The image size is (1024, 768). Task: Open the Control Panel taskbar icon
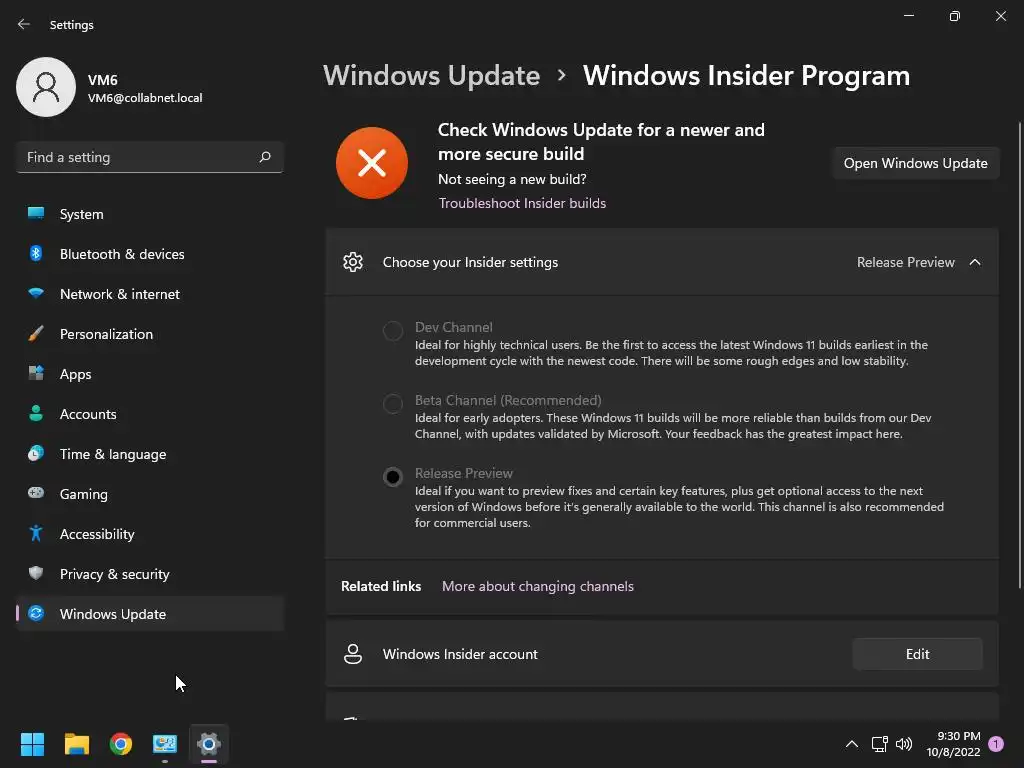[x=165, y=744]
